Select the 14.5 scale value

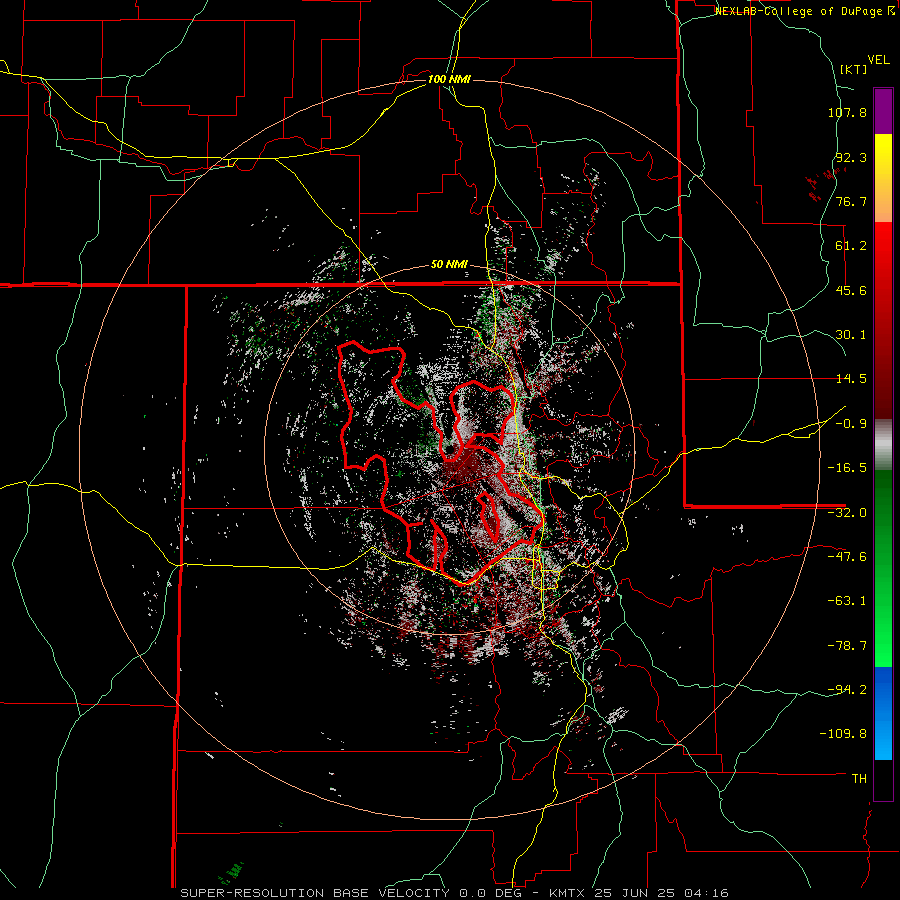tap(851, 379)
